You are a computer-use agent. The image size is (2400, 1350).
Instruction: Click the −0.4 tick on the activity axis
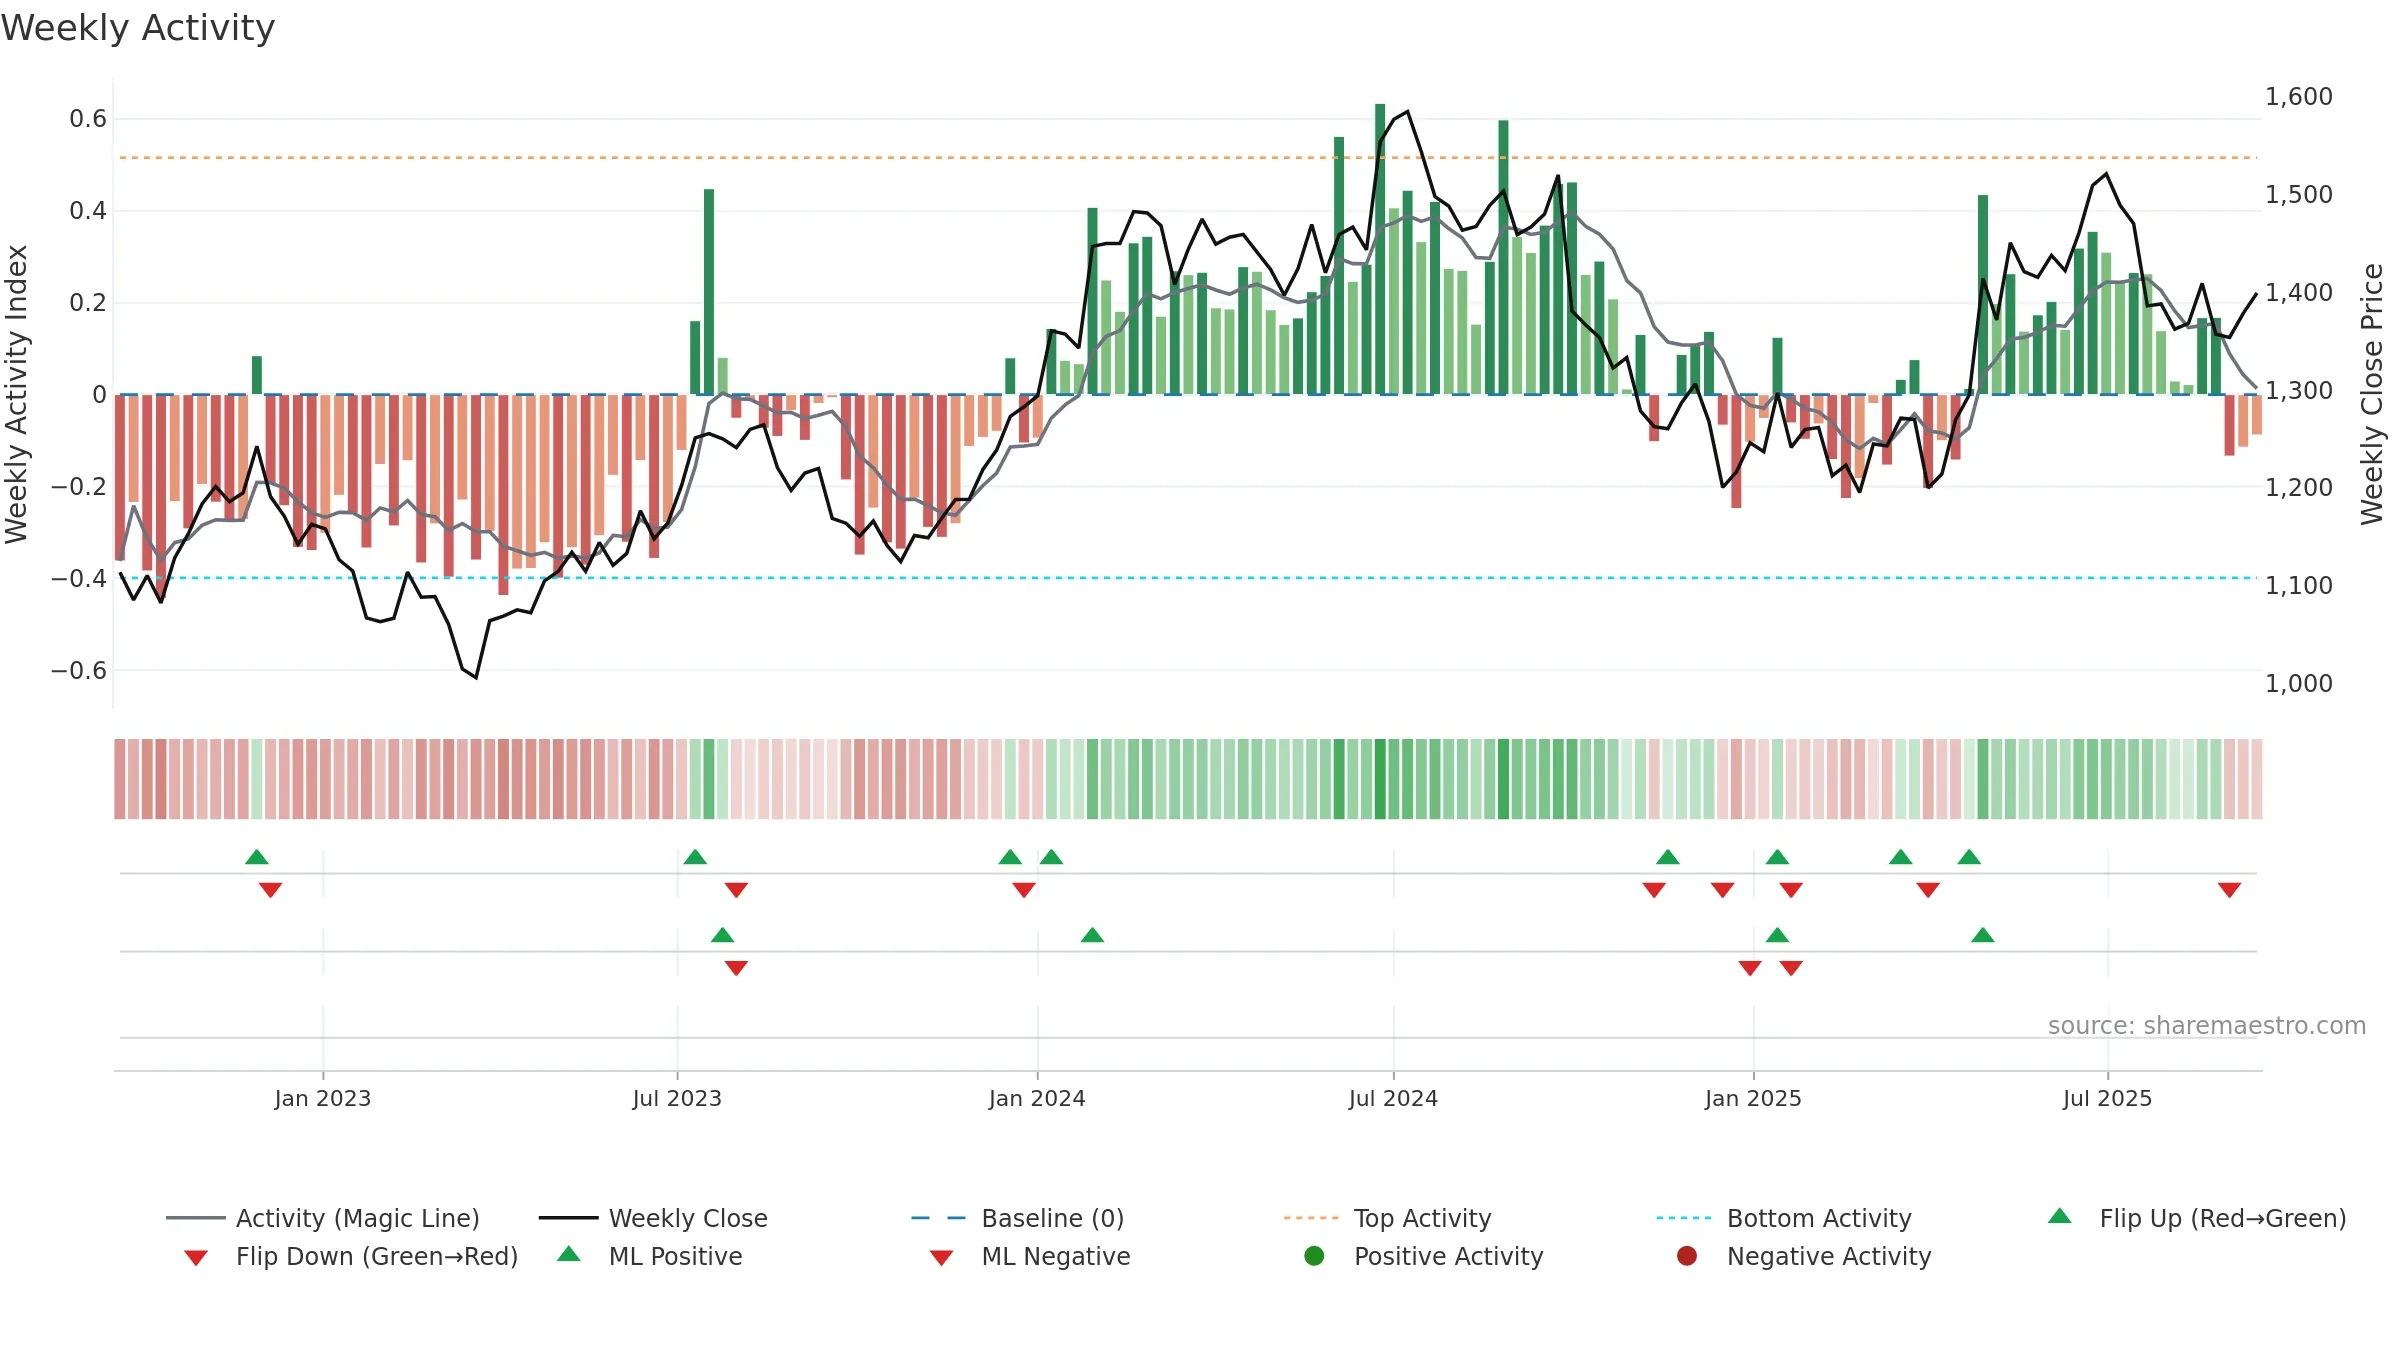point(79,579)
